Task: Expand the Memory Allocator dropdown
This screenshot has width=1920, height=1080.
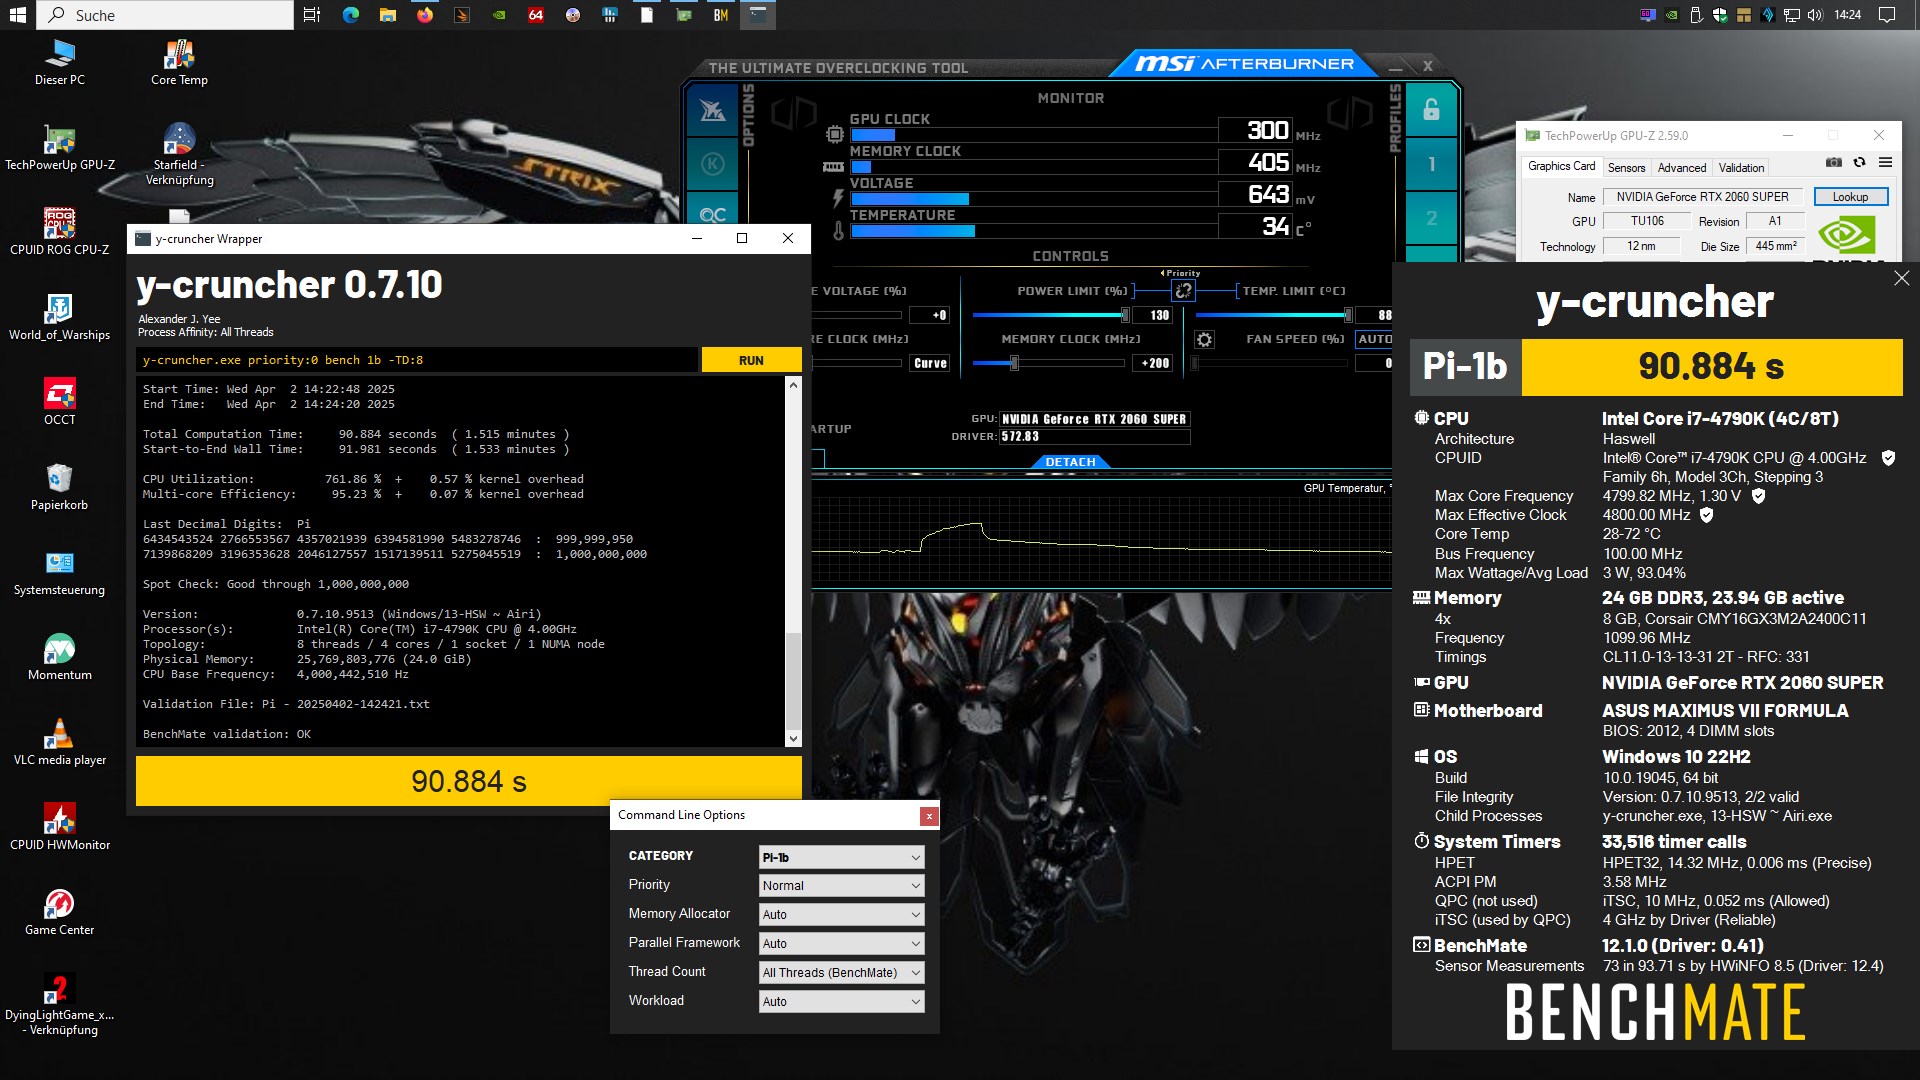Action: pos(841,915)
